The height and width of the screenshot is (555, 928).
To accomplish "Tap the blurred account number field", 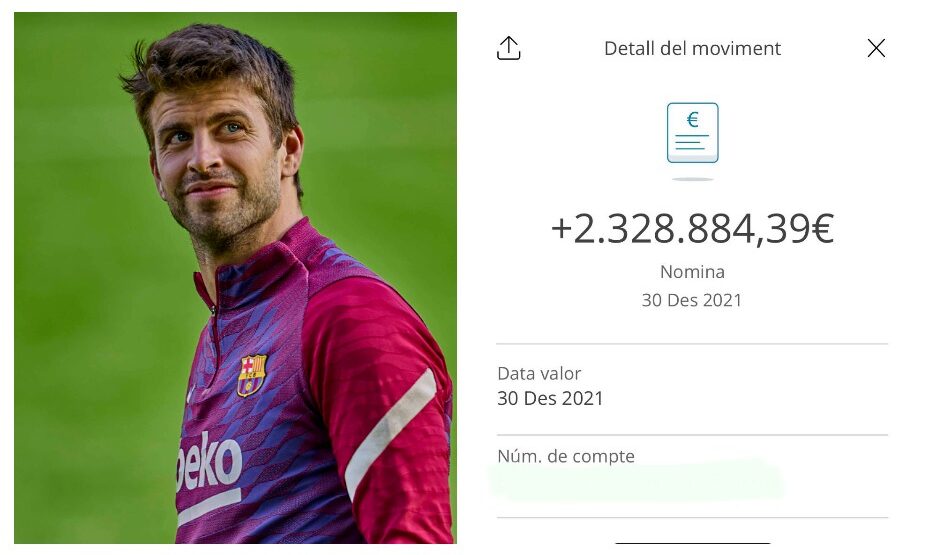I will (636, 482).
